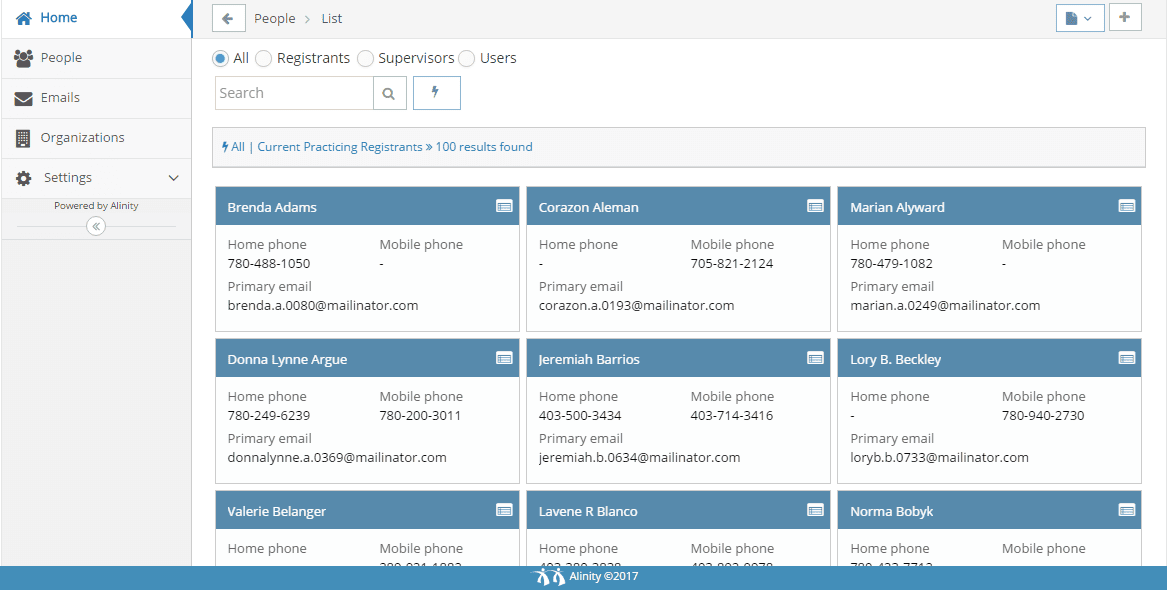Click the magnifier search button
The image size is (1167, 590).
click(x=389, y=93)
